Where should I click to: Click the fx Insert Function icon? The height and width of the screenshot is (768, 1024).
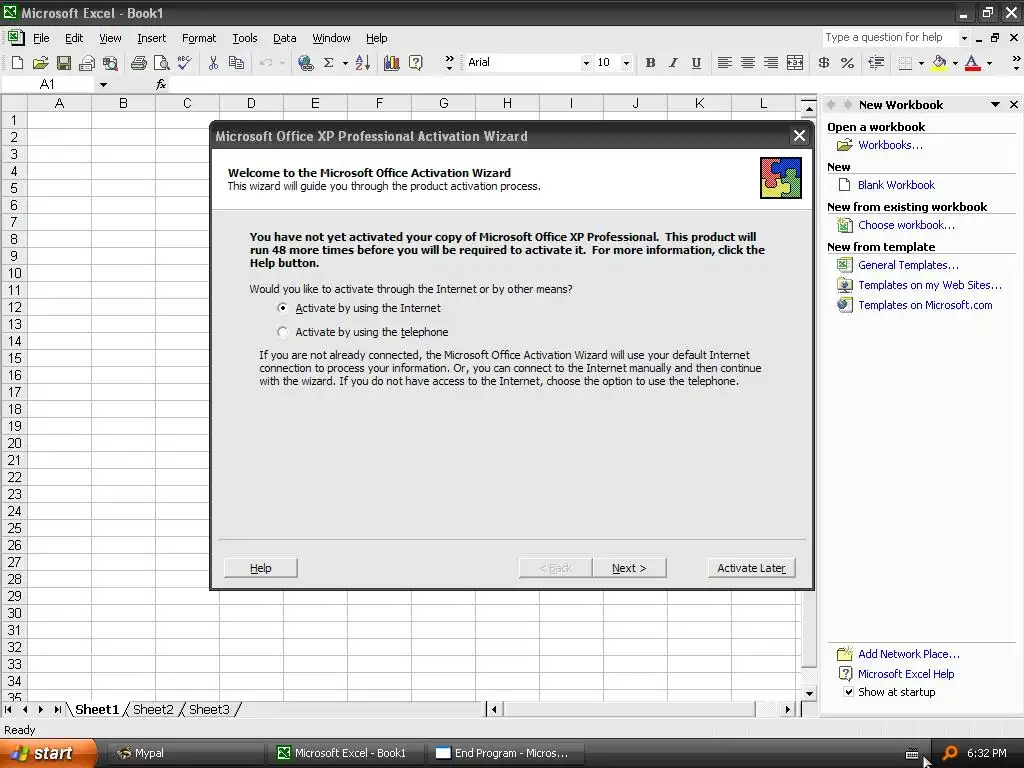pyautogui.click(x=161, y=84)
